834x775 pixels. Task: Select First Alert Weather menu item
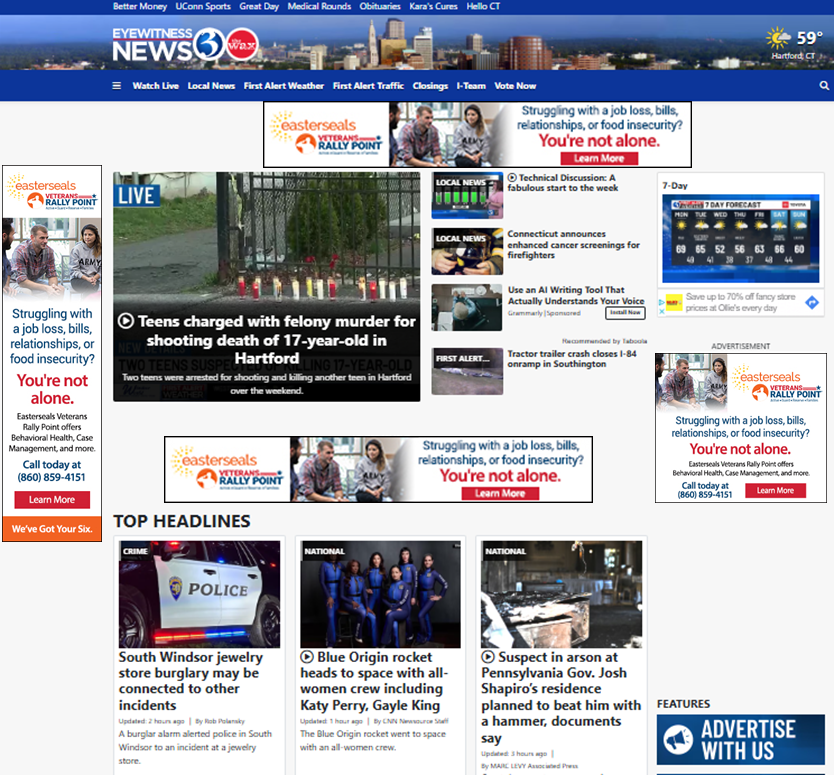(284, 86)
